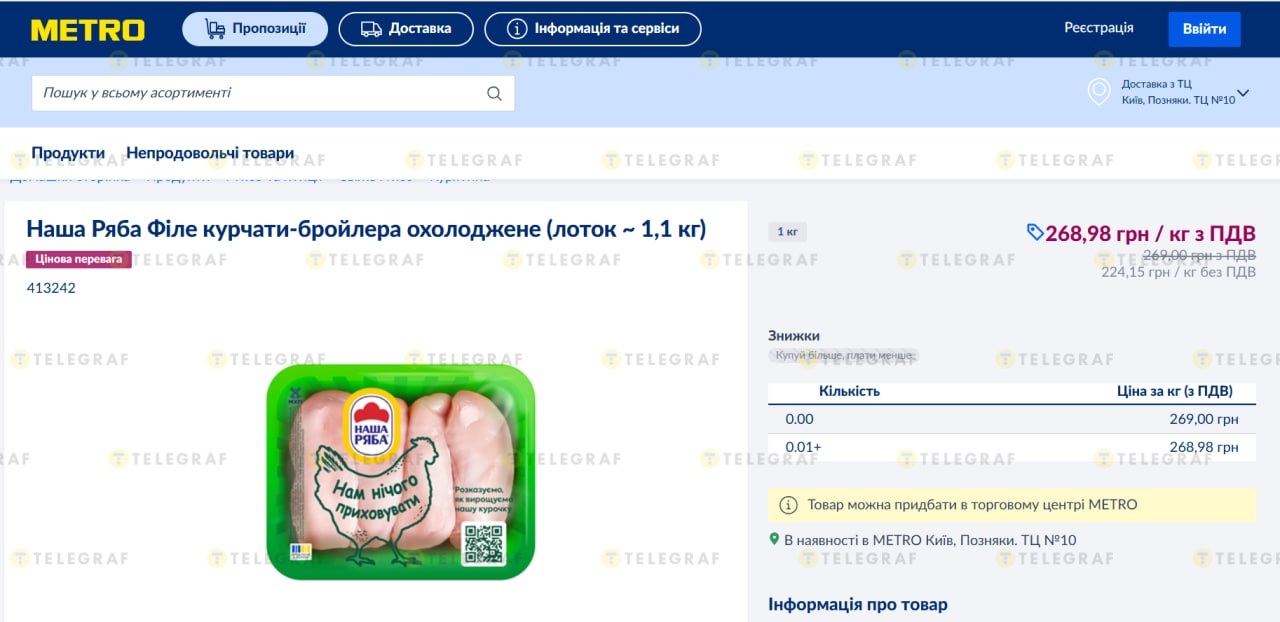Image resolution: width=1280 pixels, height=622 pixels.
Task: Click the search magnifier icon
Action: 494,93
